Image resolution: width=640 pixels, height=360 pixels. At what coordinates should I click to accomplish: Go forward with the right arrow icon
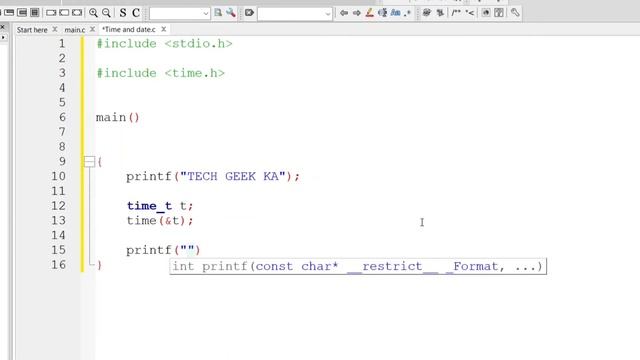tap(357, 13)
